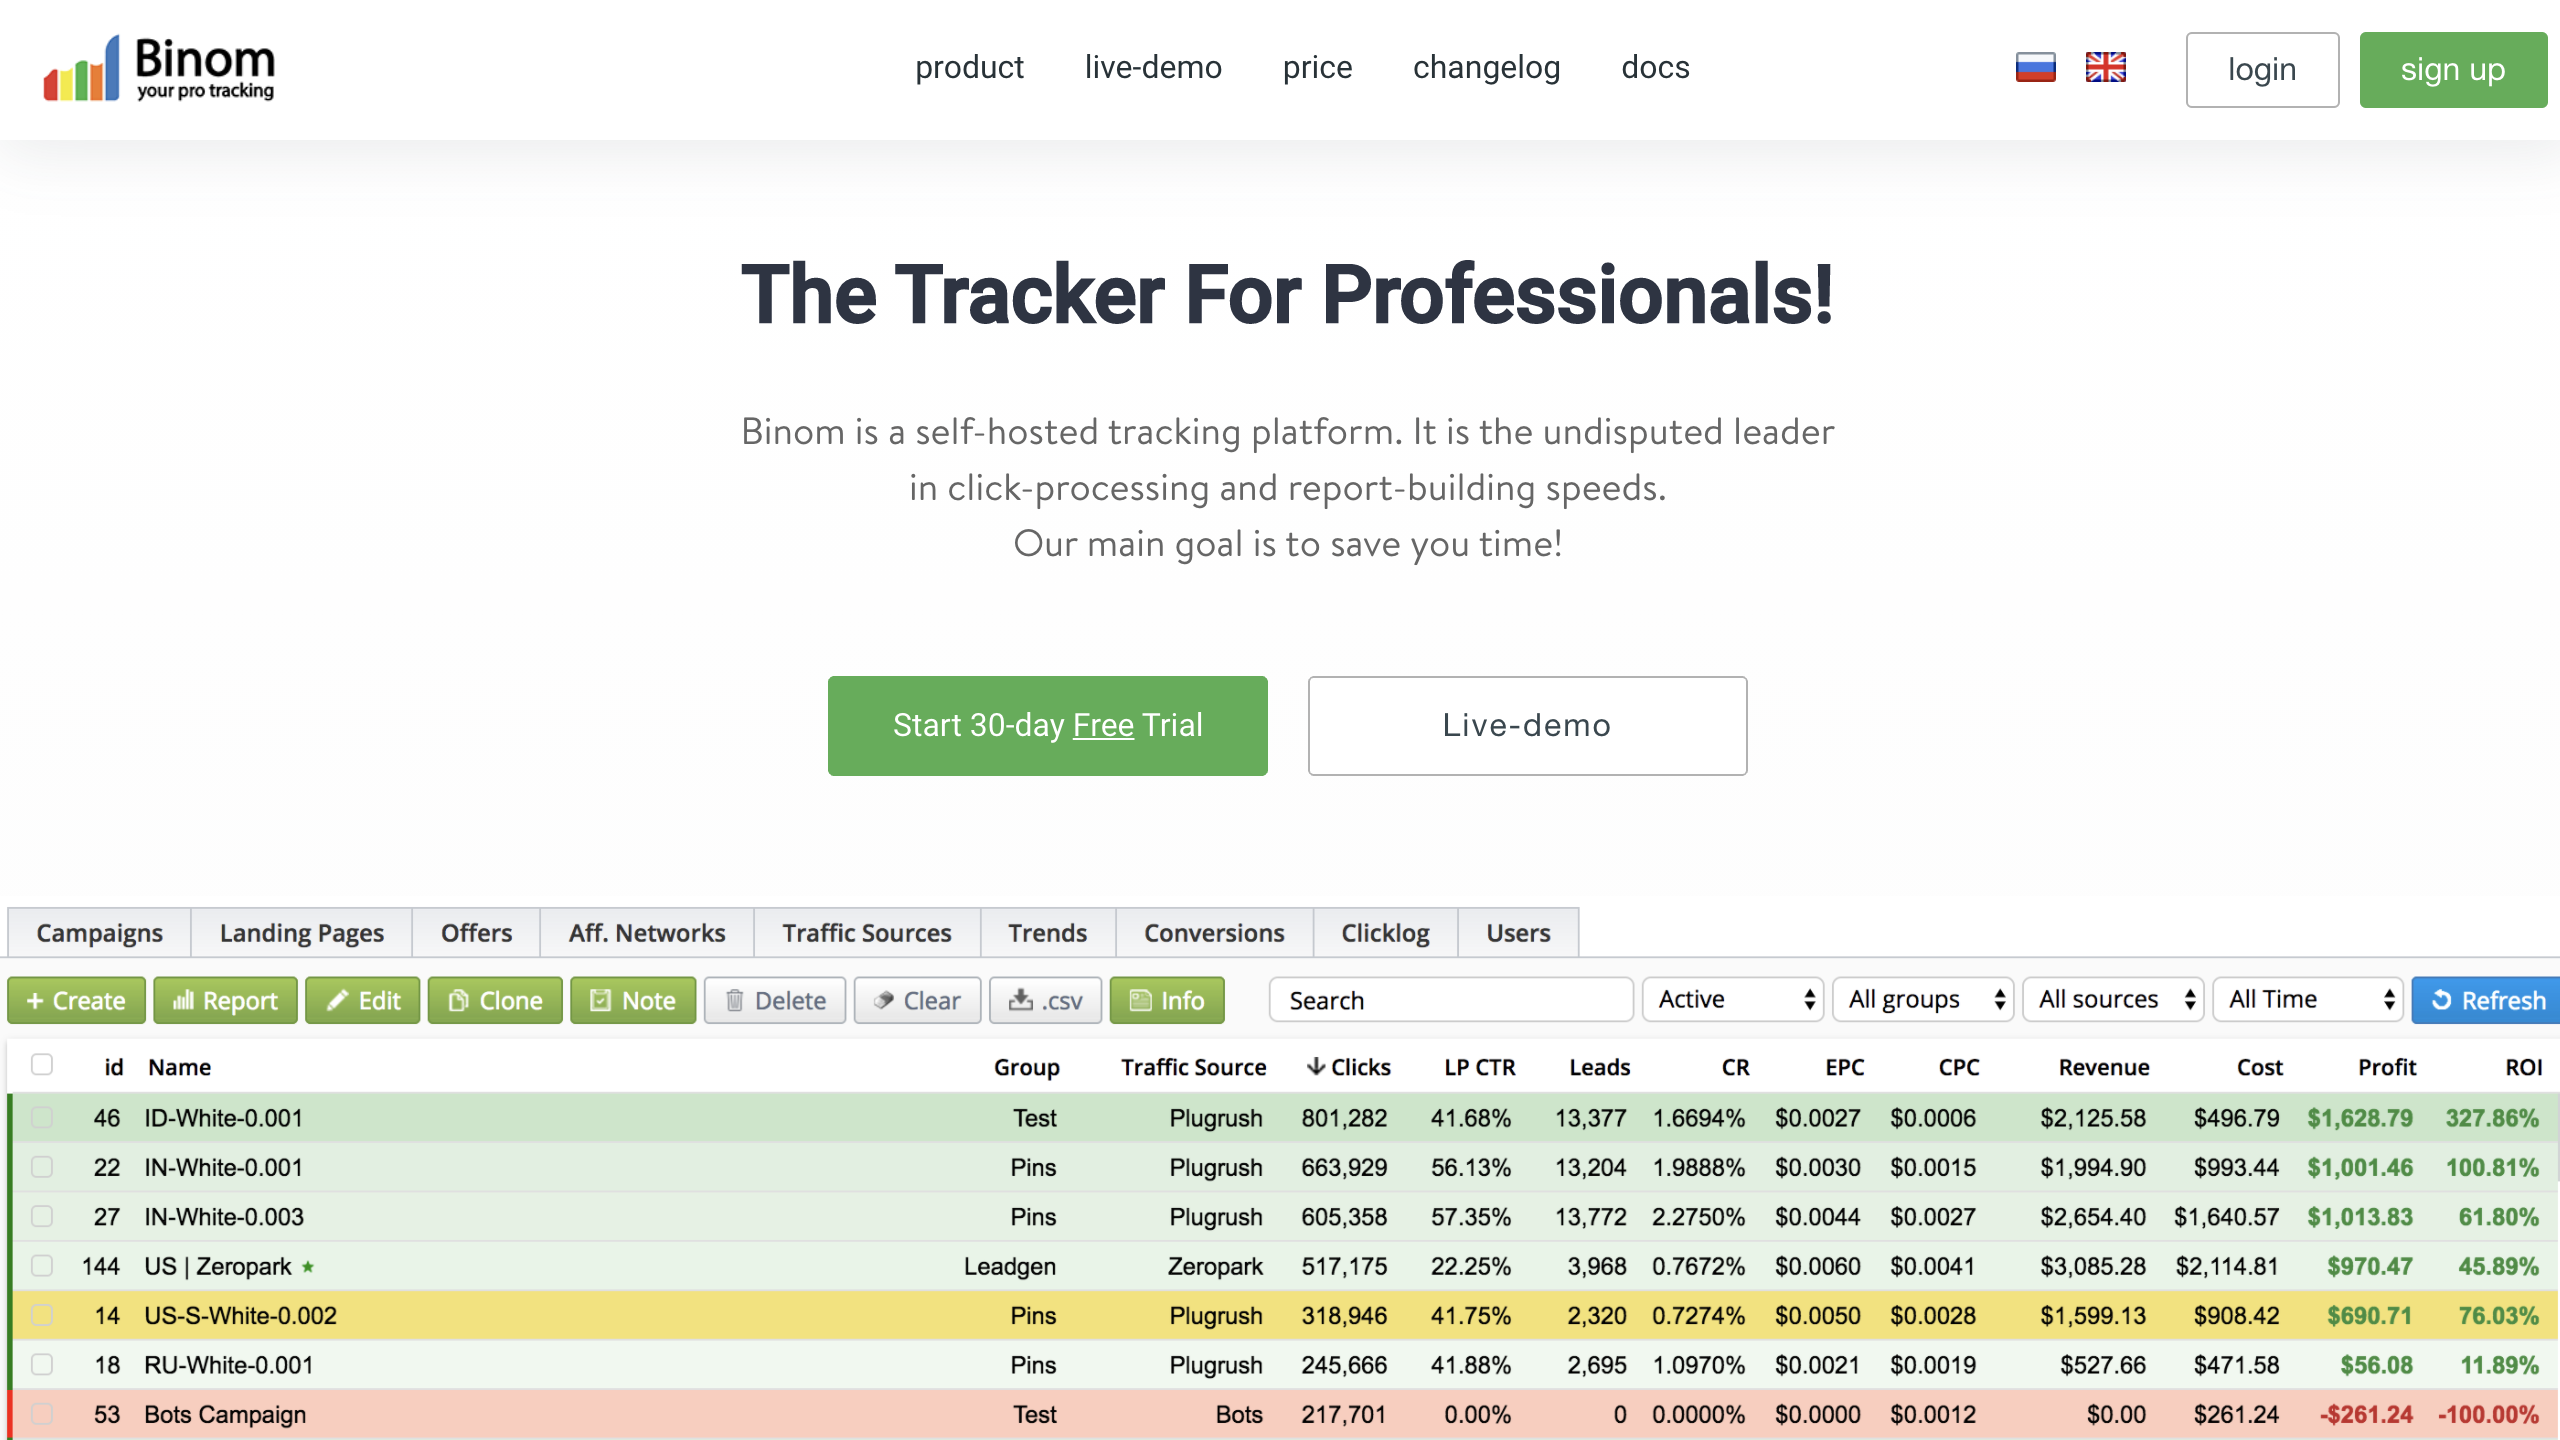Click the sign up button
This screenshot has width=2560, height=1440.
coord(2453,70)
